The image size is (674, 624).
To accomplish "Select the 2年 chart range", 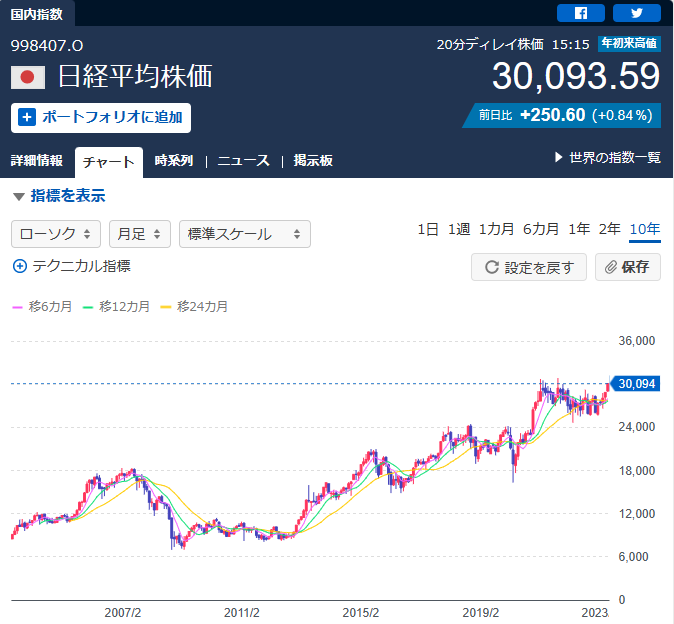I will [610, 229].
